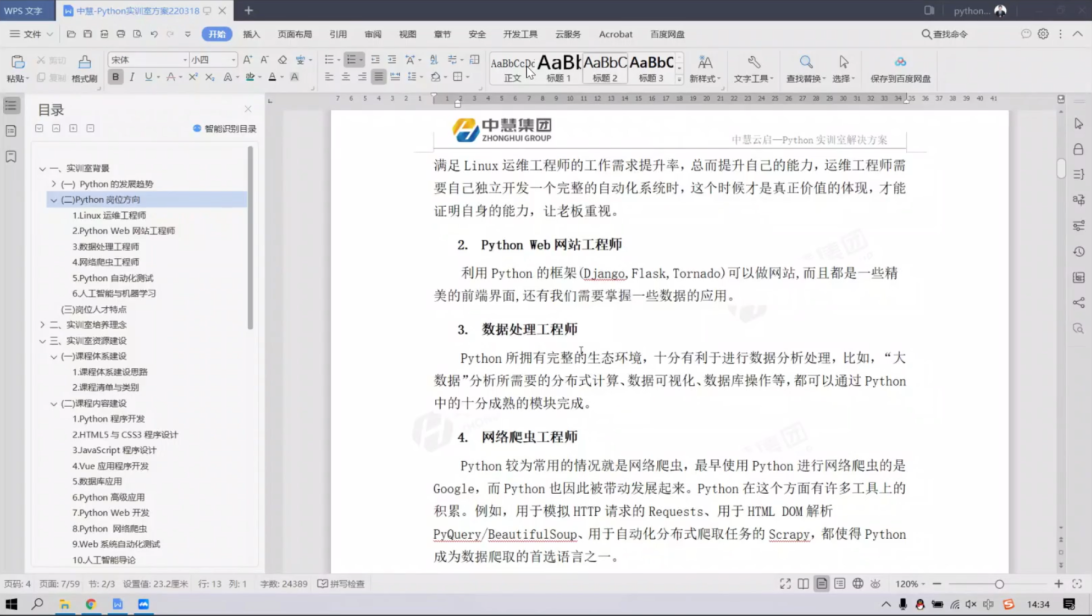Toggle Justify alignment button
This screenshot has width=1092, height=616.
(378, 77)
